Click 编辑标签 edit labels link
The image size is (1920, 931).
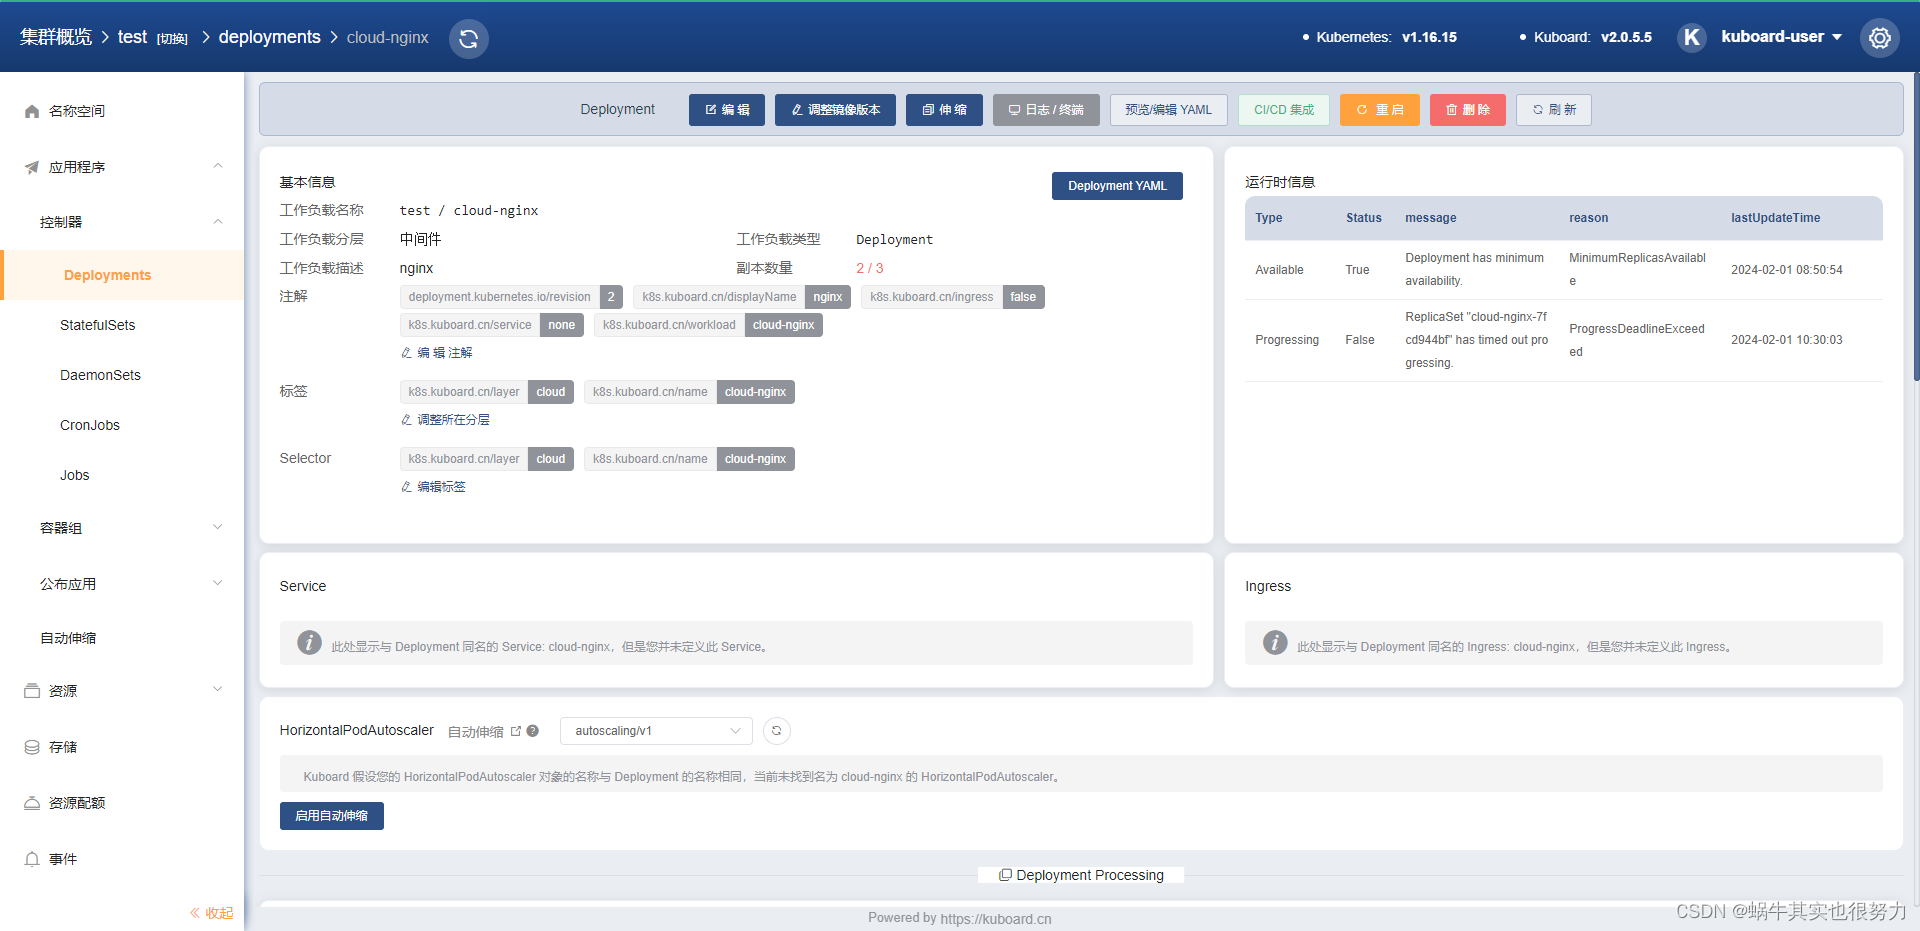pyautogui.click(x=433, y=487)
